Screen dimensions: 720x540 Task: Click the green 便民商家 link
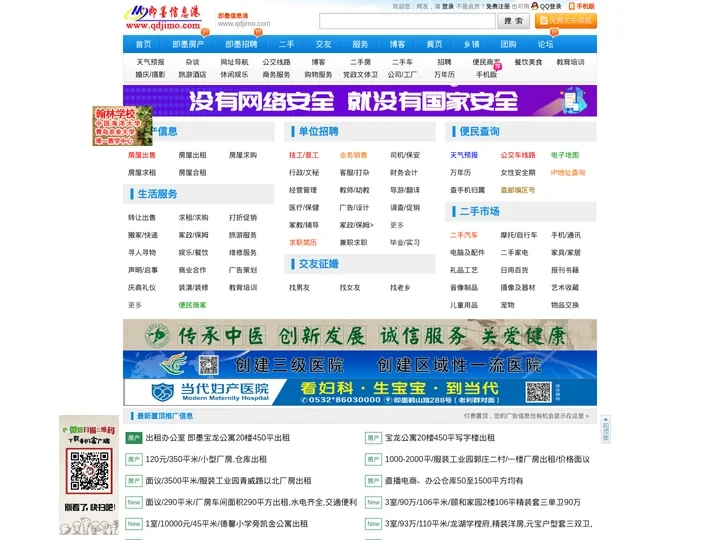tap(192, 305)
